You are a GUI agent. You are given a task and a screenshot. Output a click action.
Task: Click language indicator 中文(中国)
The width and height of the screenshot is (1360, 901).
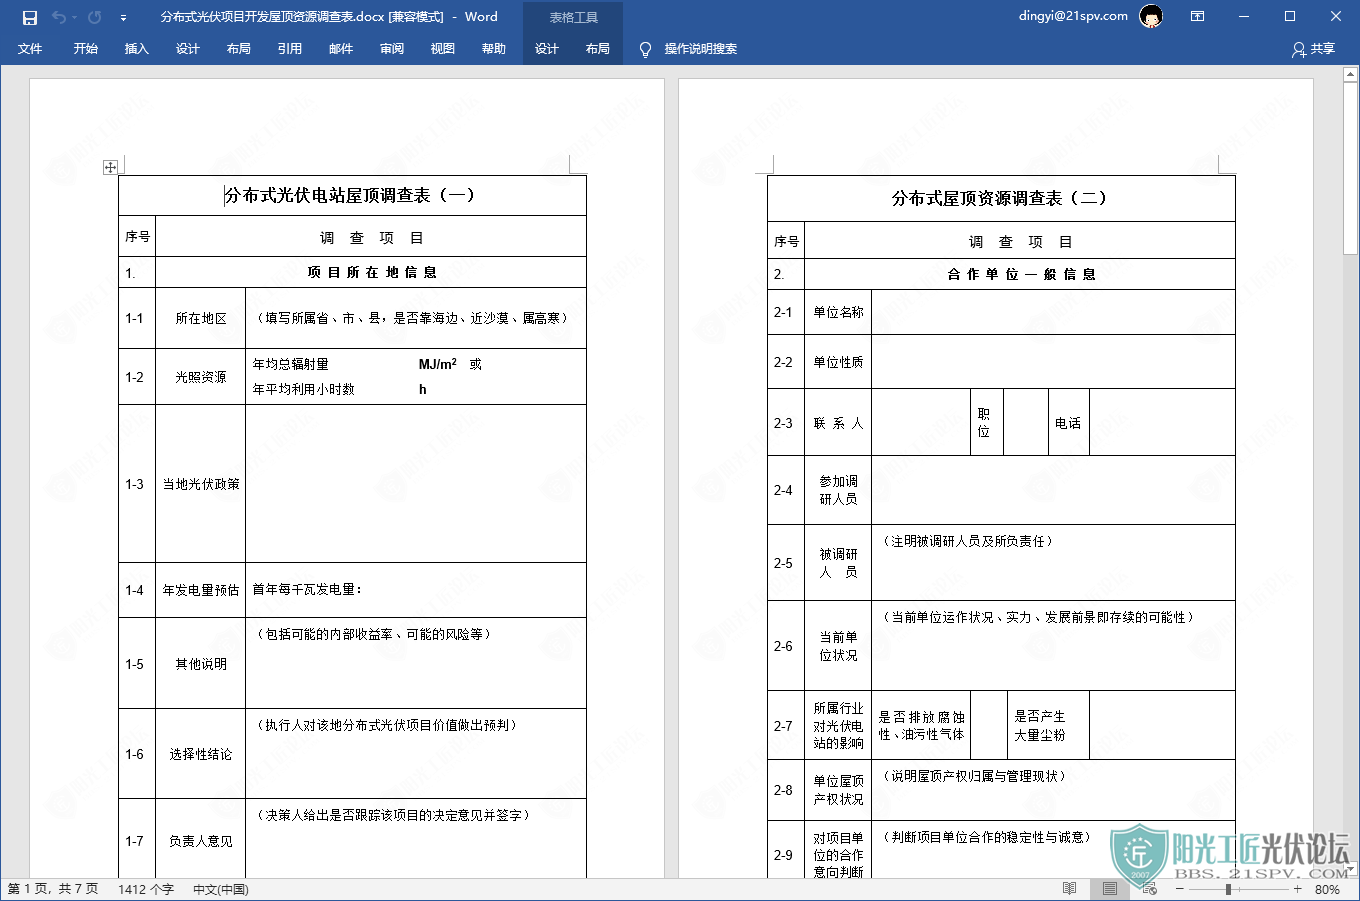[221, 889]
